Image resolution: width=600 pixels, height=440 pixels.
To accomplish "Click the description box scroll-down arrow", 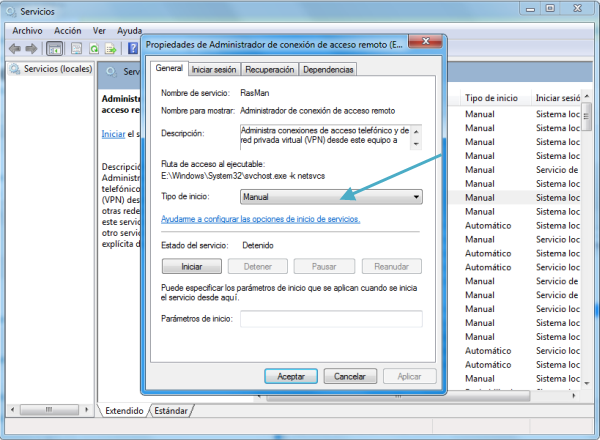I will pyautogui.click(x=416, y=144).
